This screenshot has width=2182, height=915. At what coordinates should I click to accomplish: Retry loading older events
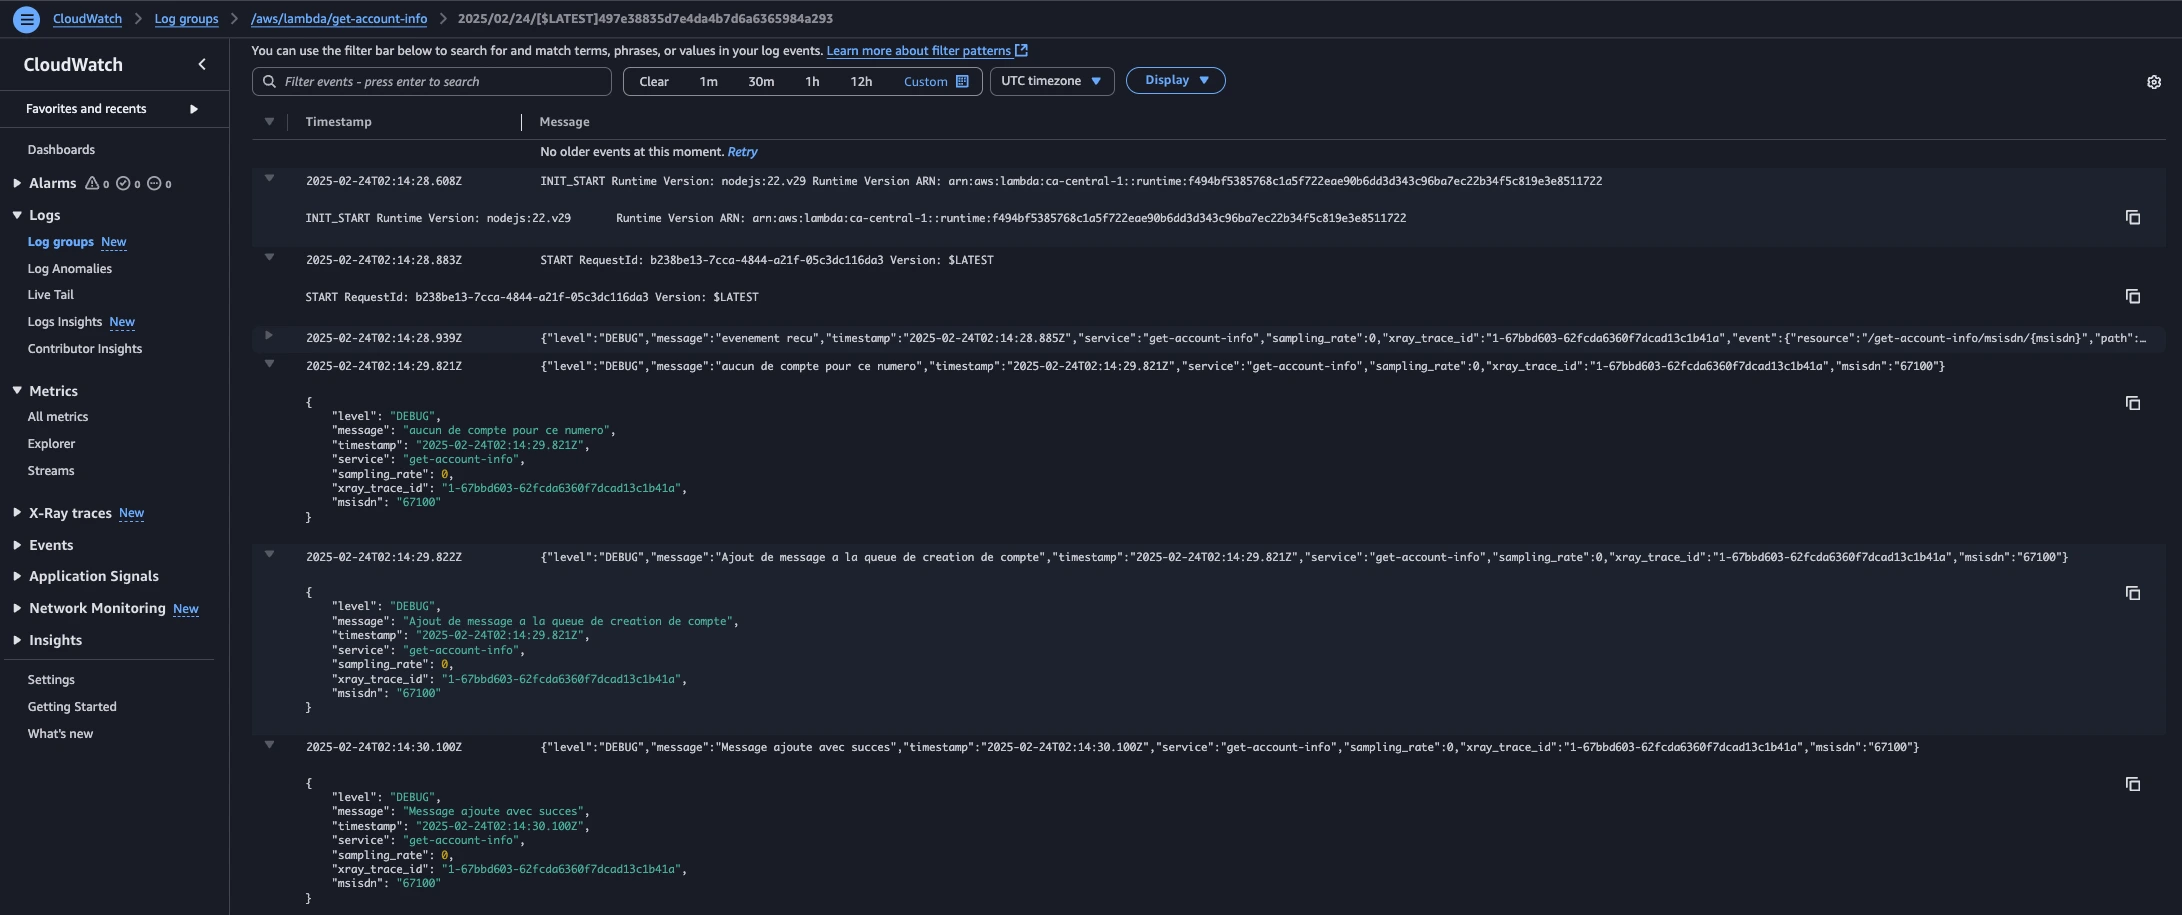(x=742, y=152)
